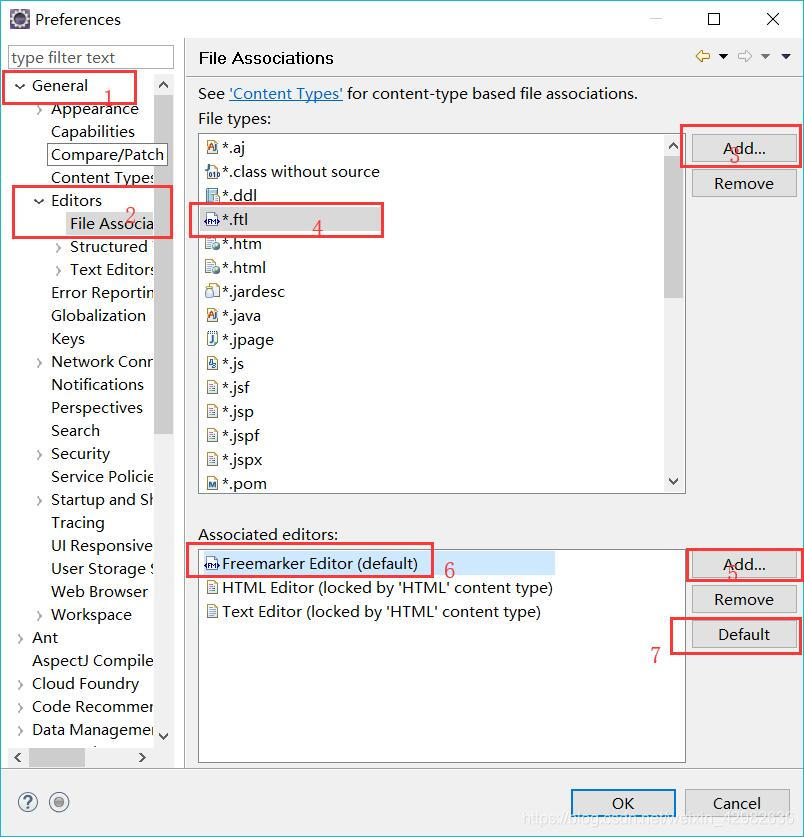The height and width of the screenshot is (837, 804).
Task: Click tree vertical scrollbar down arrow
Action: [x=164, y=737]
